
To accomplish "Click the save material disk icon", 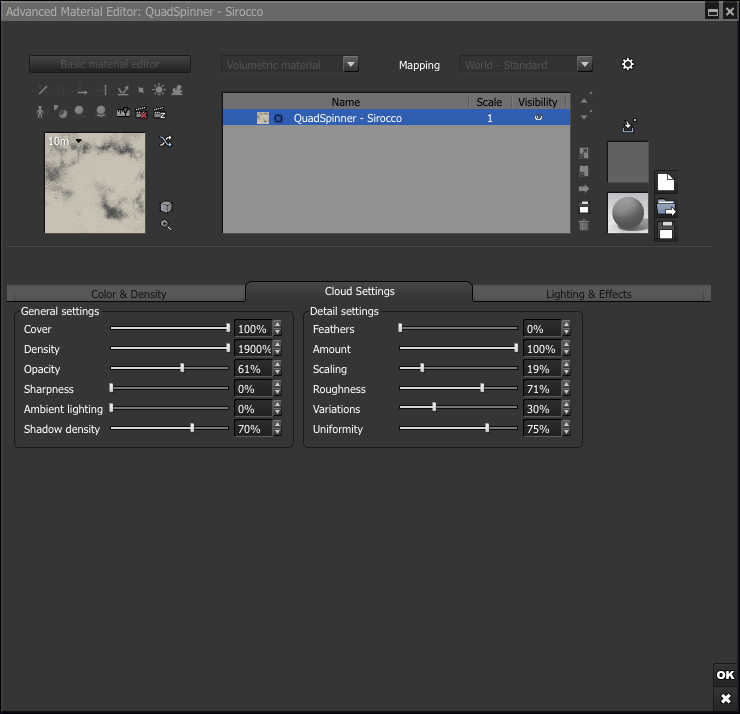I will [x=666, y=230].
